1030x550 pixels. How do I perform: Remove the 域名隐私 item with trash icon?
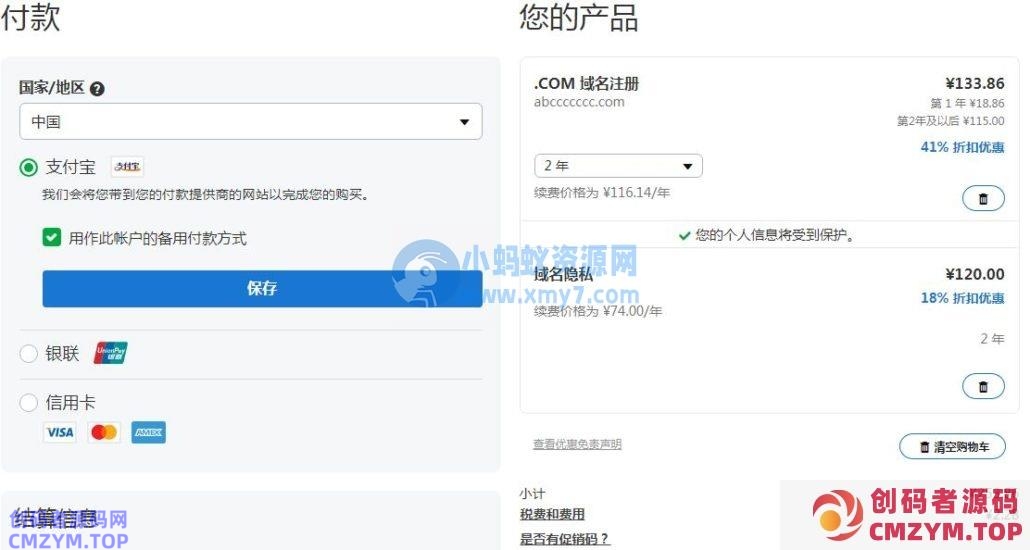coord(982,386)
